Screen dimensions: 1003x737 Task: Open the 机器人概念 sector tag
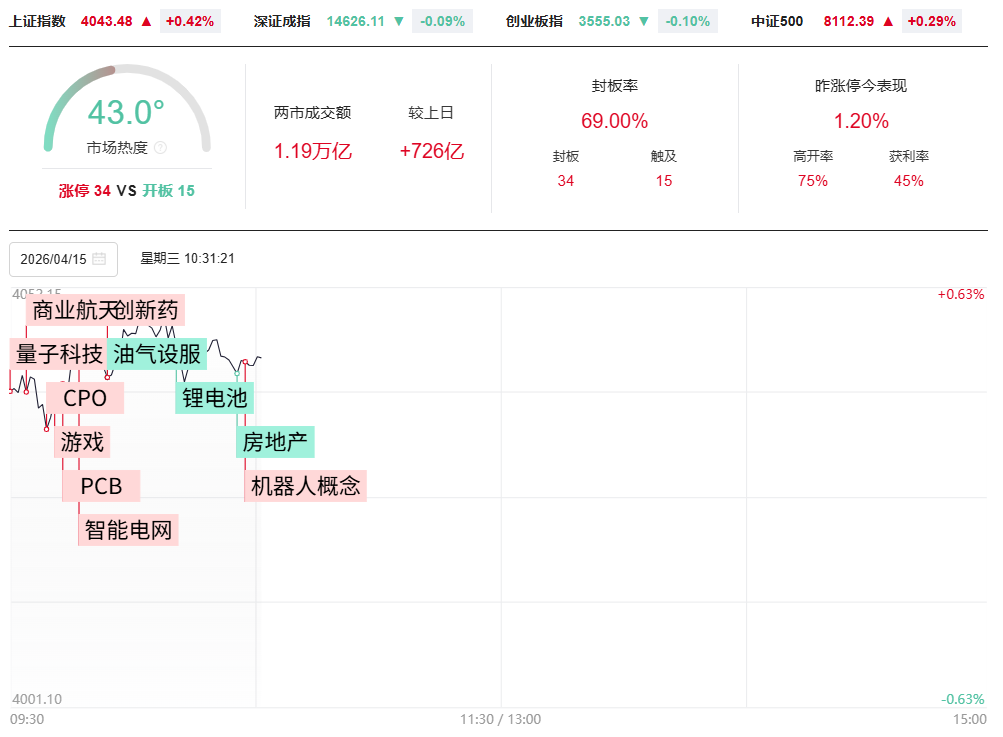(306, 486)
